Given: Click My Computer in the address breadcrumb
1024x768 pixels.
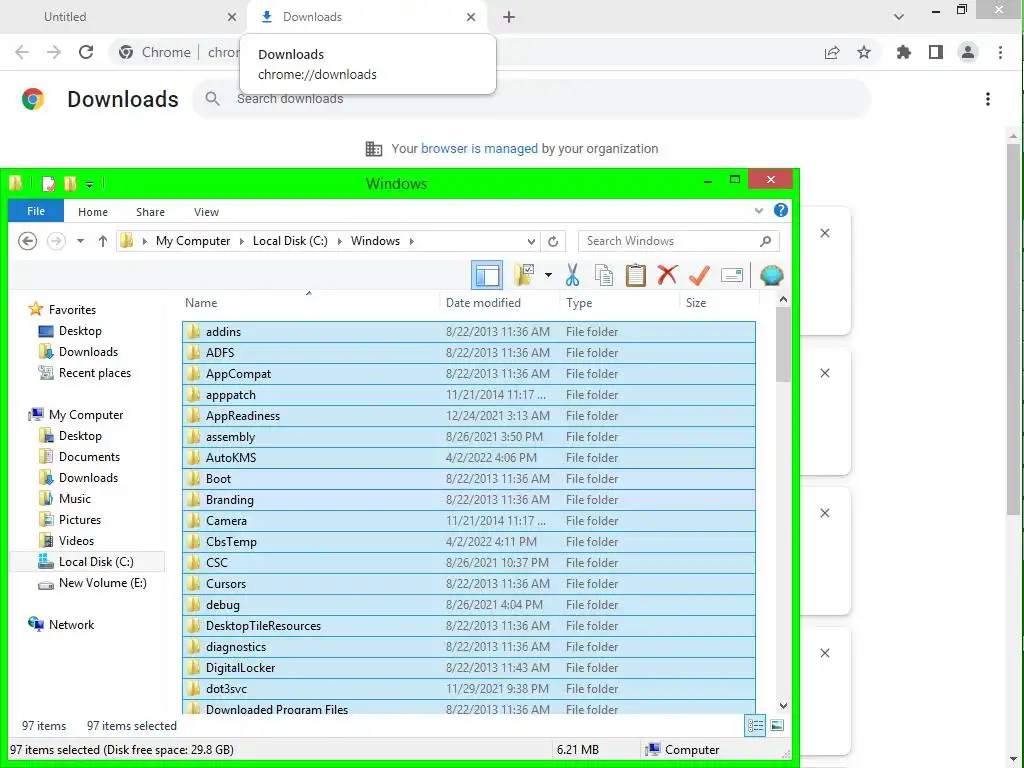Looking at the screenshot, I should (x=193, y=241).
